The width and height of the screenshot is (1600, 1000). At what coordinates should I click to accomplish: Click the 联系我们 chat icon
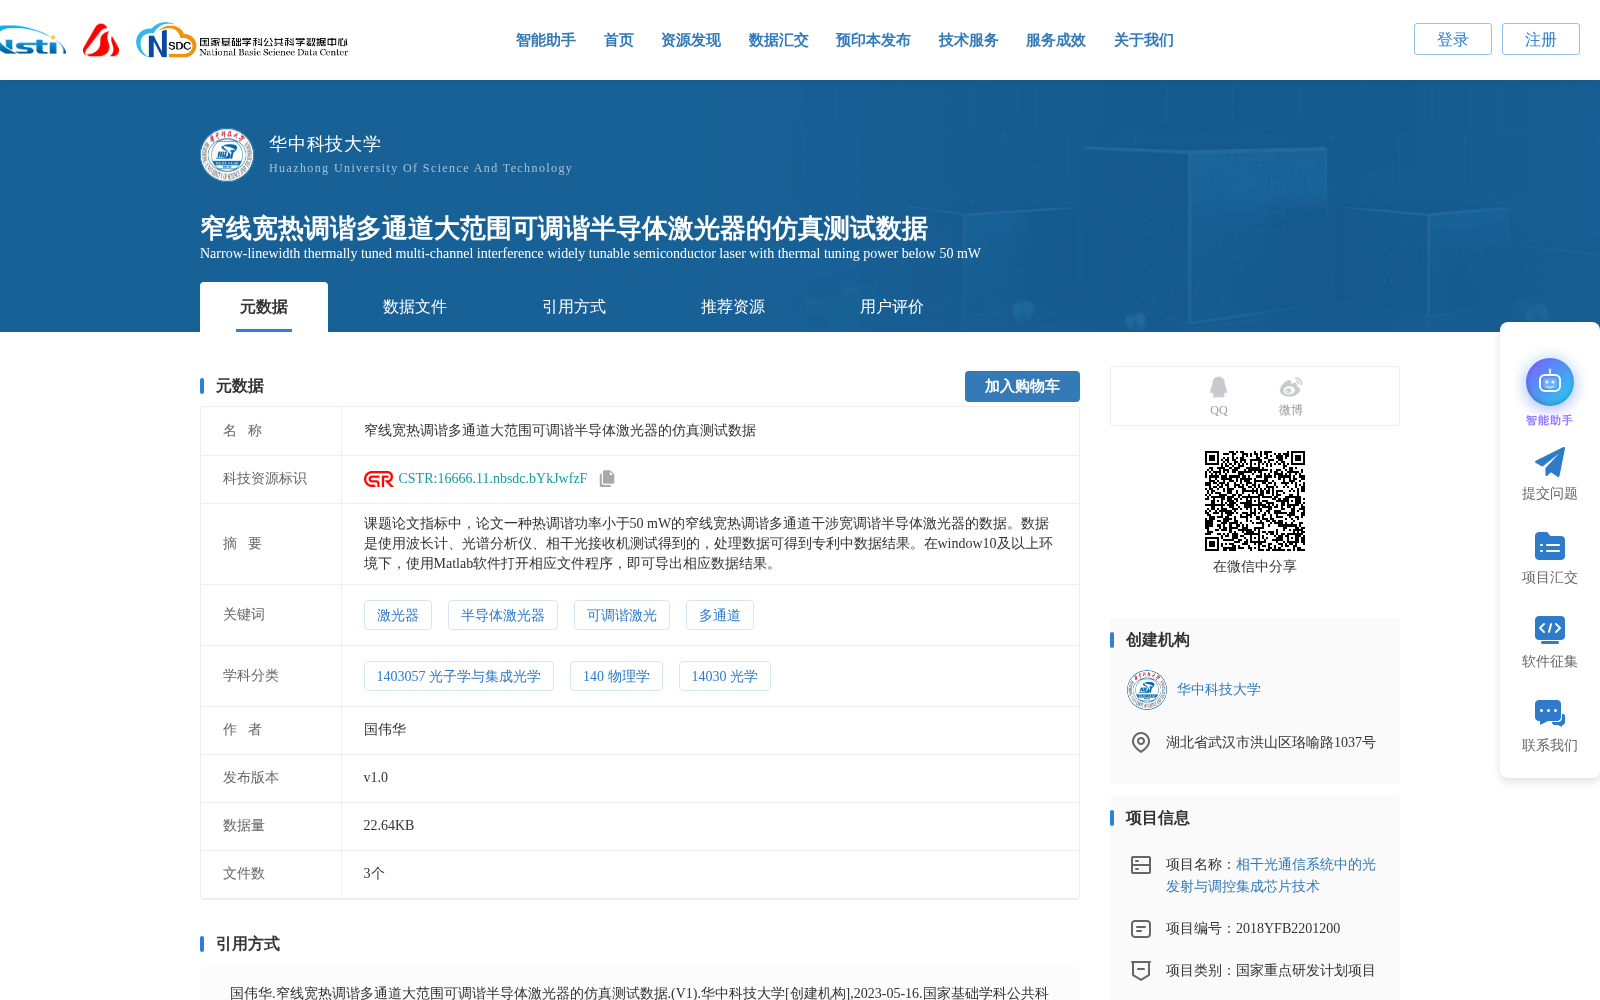pyautogui.click(x=1550, y=713)
